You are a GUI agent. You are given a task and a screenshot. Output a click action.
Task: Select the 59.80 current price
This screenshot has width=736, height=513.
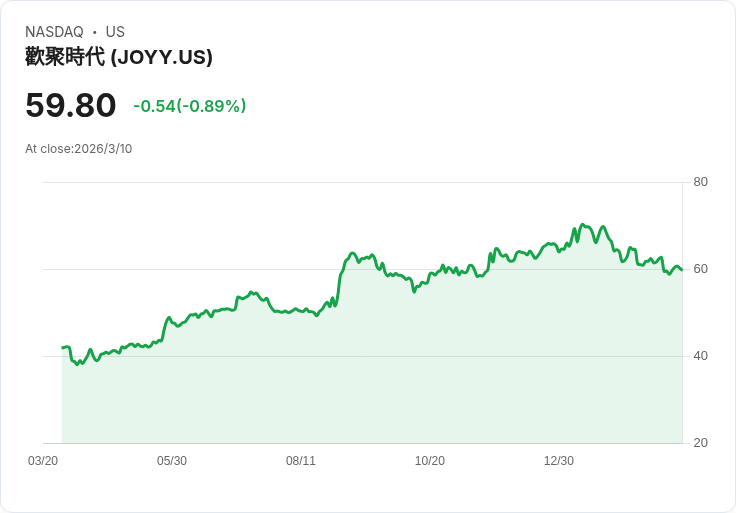click(x=70, y=105)
